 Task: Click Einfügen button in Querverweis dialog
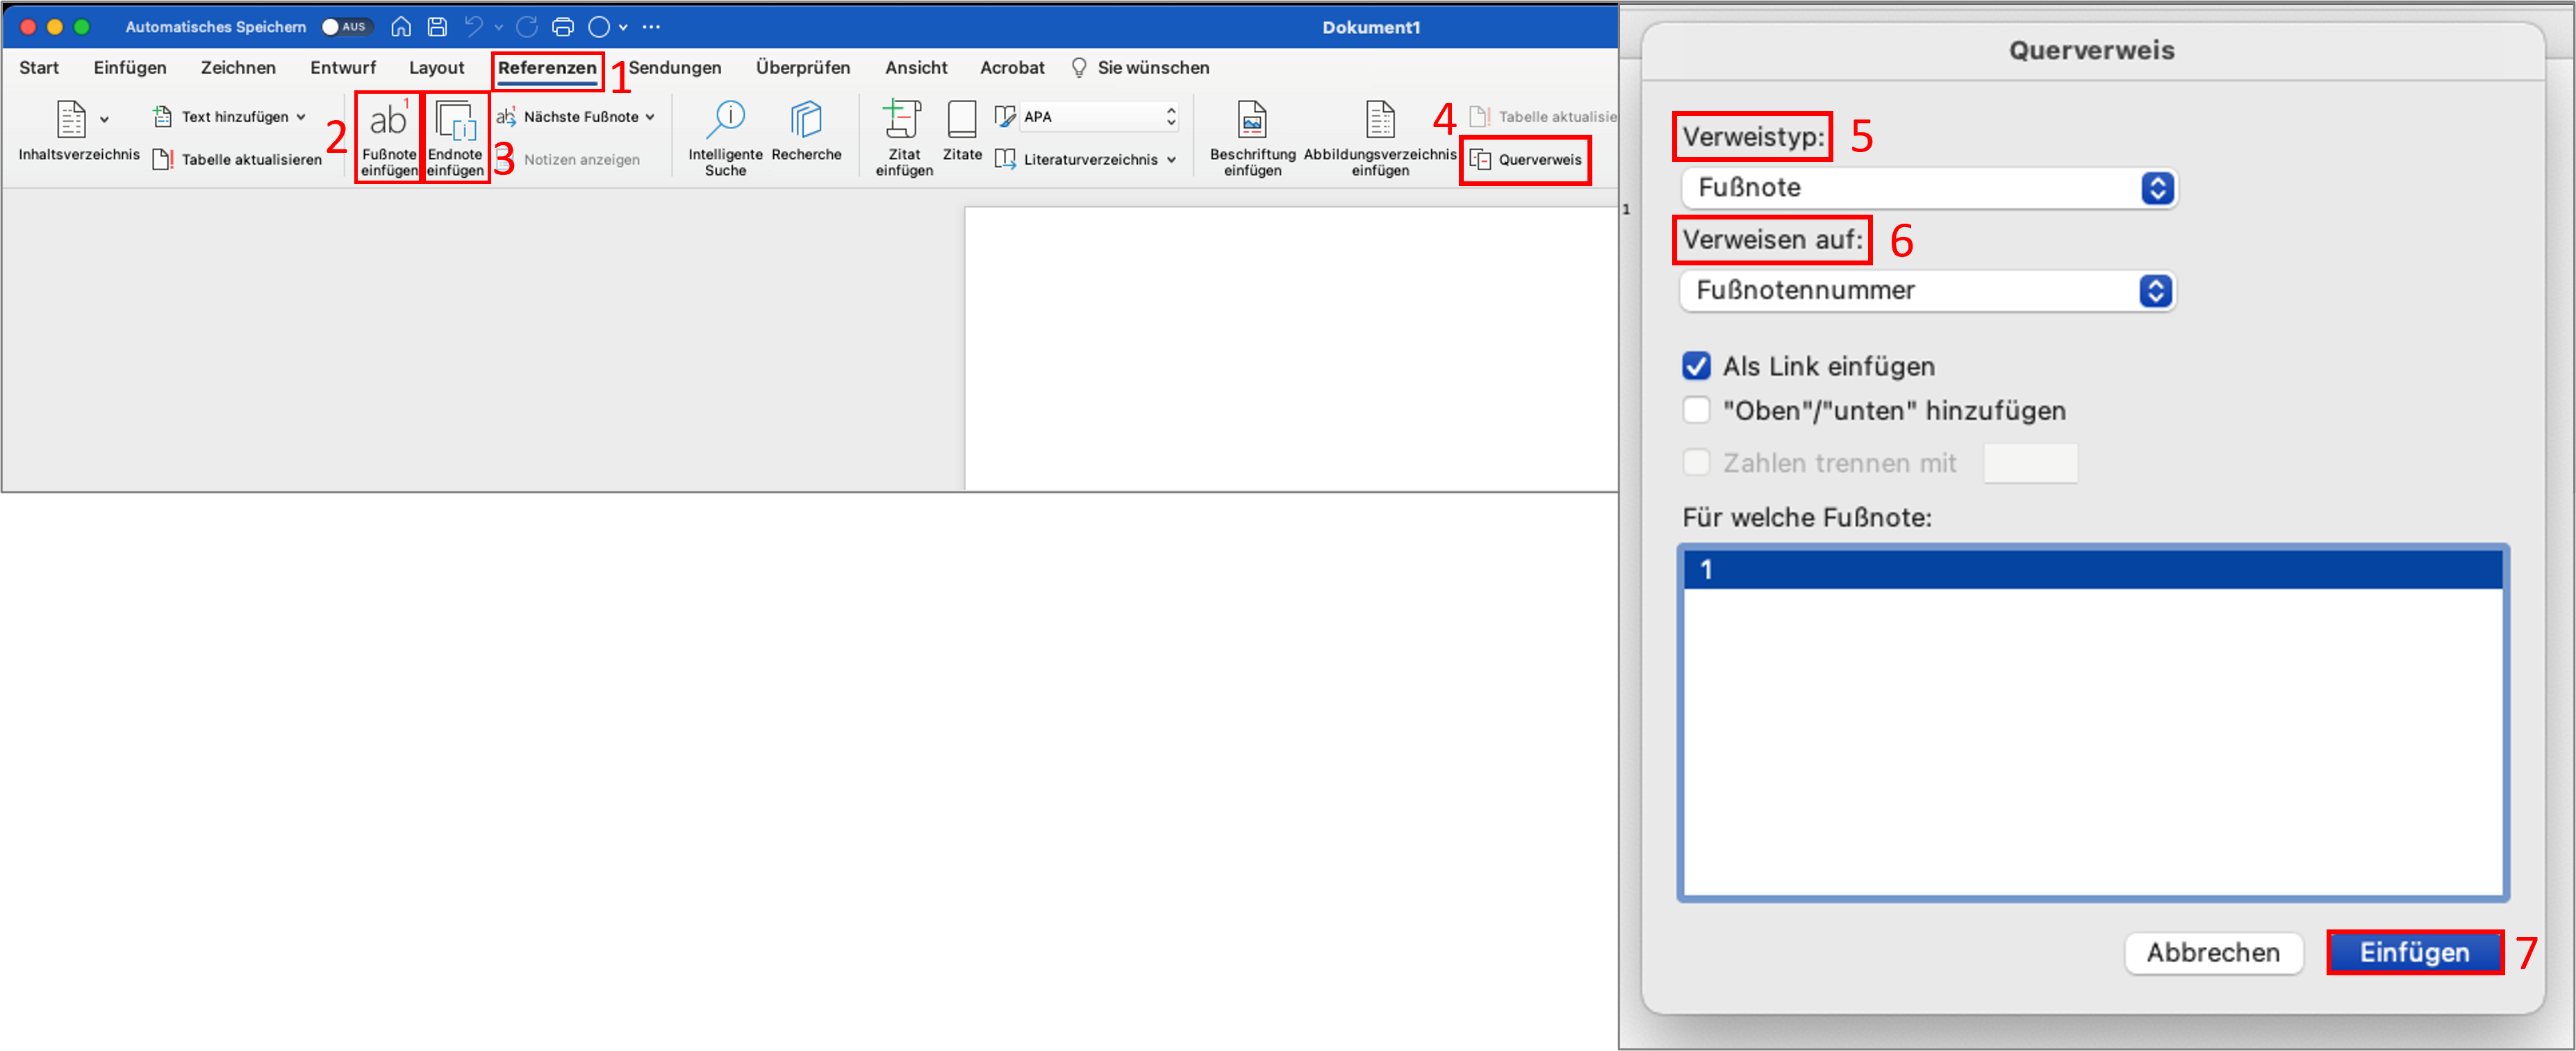click(2414, 952)
